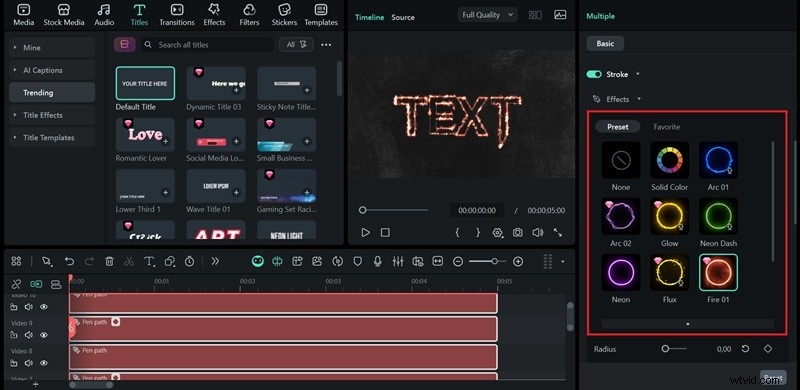Image resolution: width=800 pixels, height=390 pixels.
Task: Click the voiceover microphone icon
Action: 378,261
